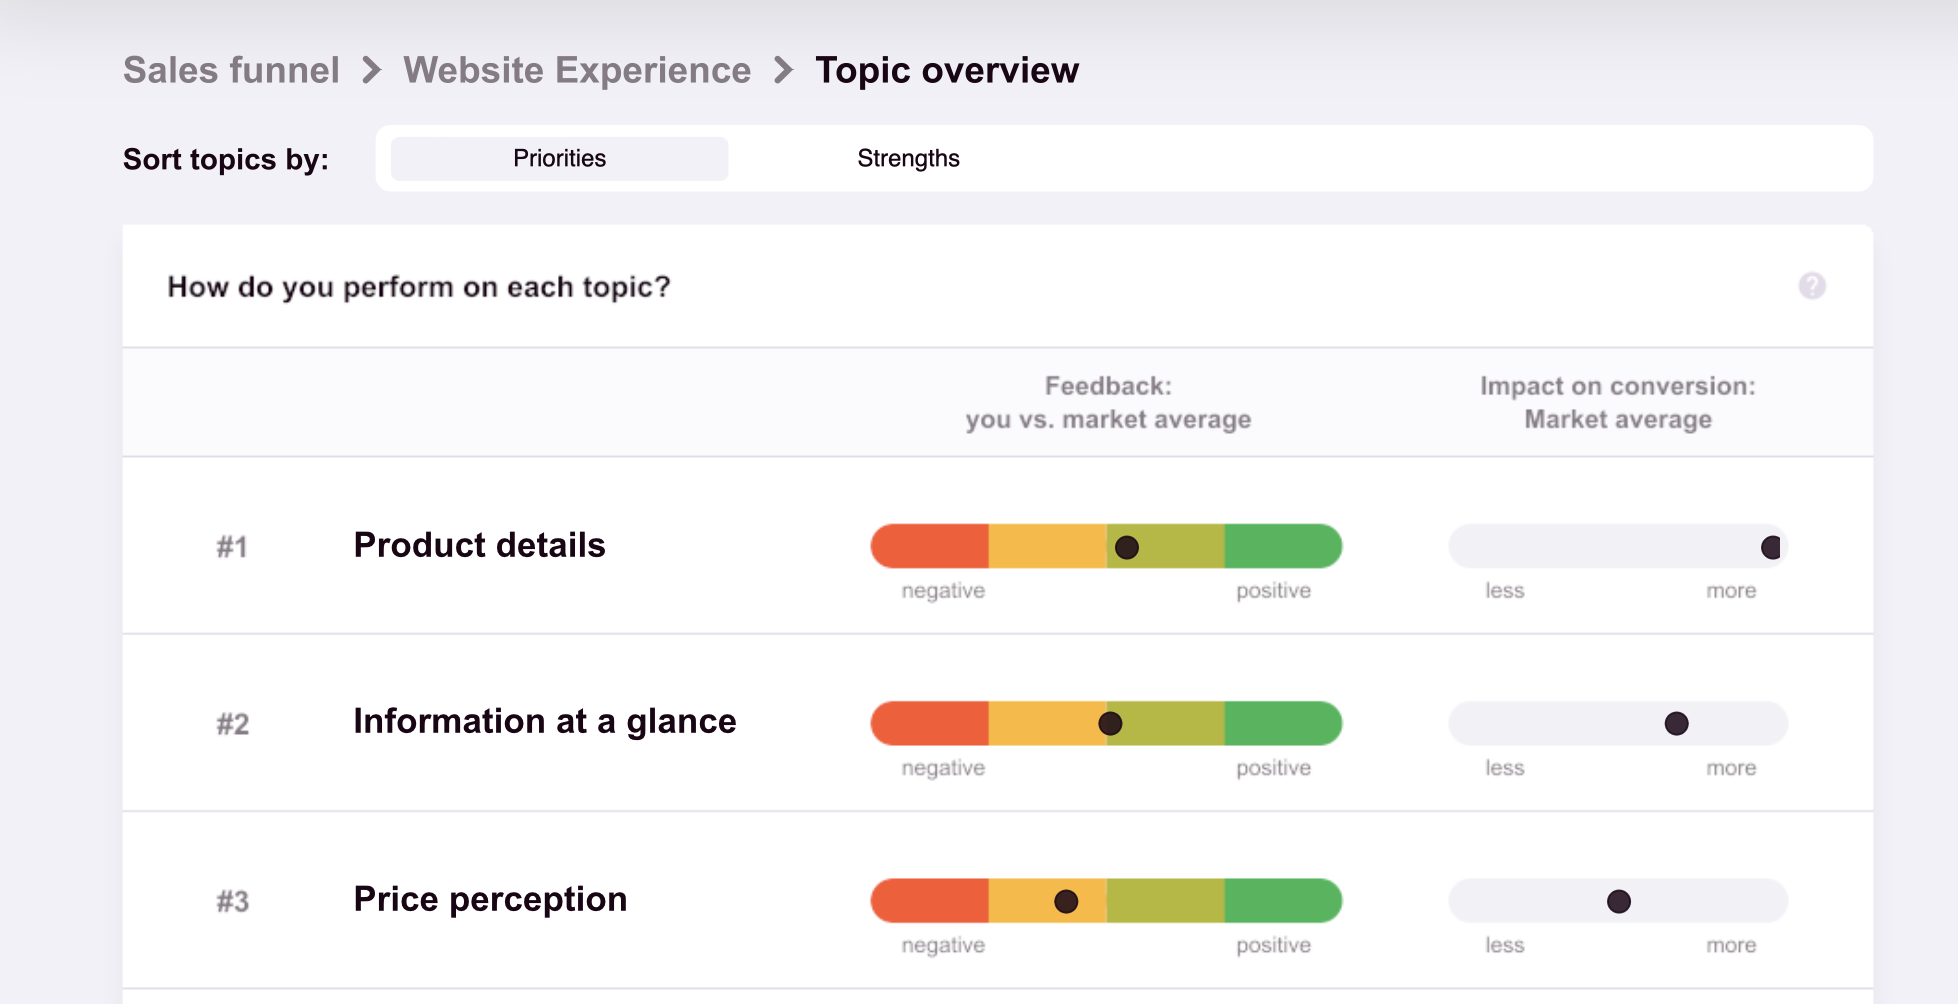Open Information at a glance topic
Image resolution: width=1958 pixels, height=1004 pixels.
point(544,721)
